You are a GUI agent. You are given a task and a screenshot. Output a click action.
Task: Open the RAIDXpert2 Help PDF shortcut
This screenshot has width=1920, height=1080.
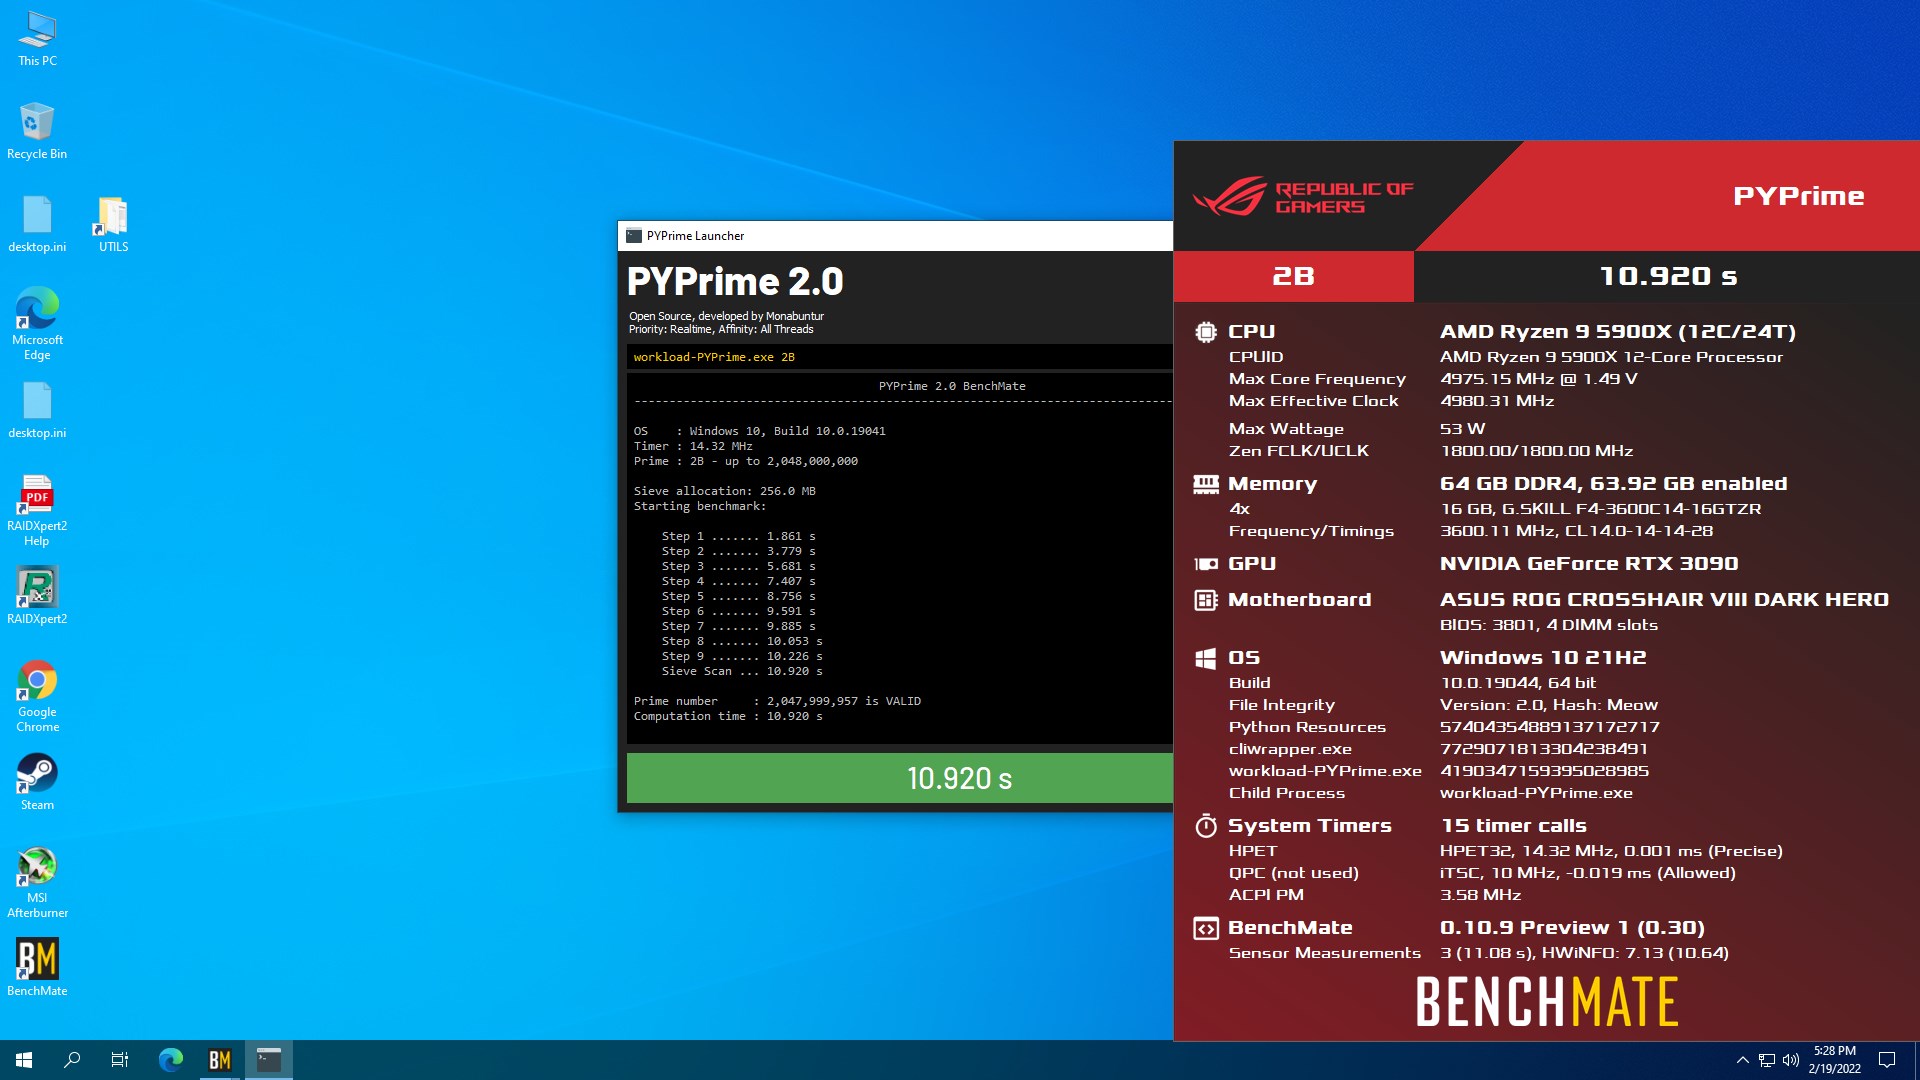pos(37,510)
